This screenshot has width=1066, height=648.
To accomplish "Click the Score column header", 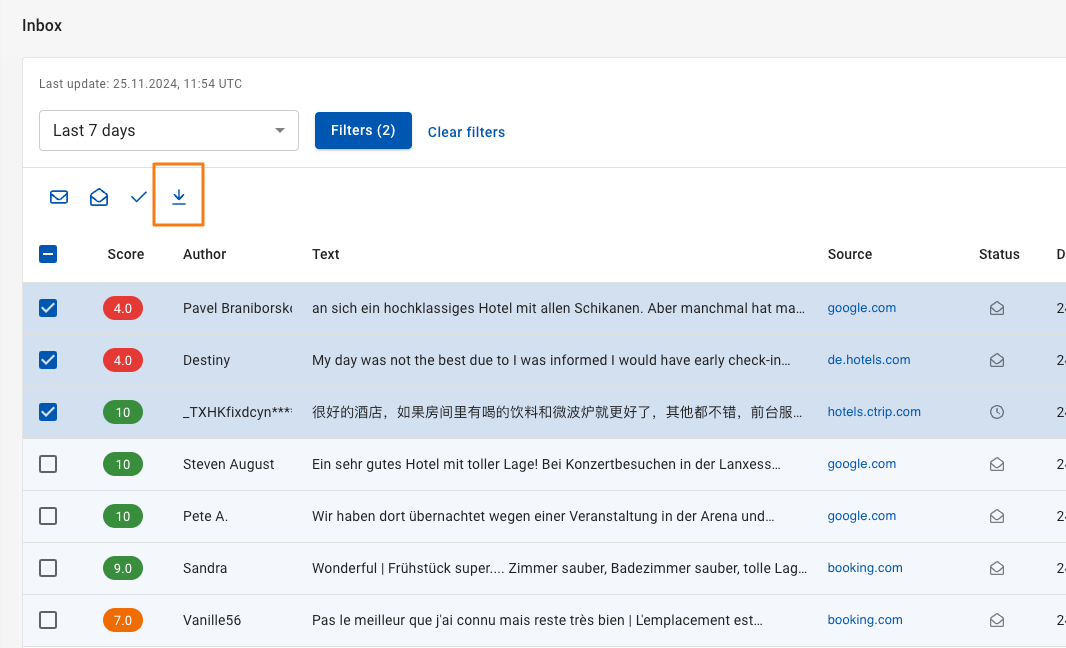I will click(x=126, y=254).
